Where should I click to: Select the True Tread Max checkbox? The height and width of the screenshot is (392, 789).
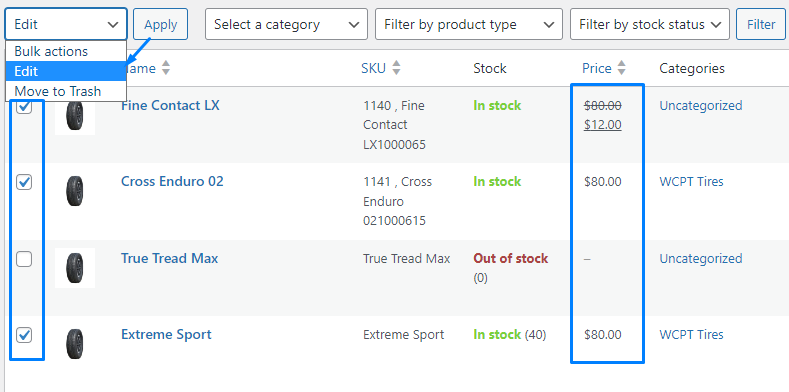click(x=24, y=259)
